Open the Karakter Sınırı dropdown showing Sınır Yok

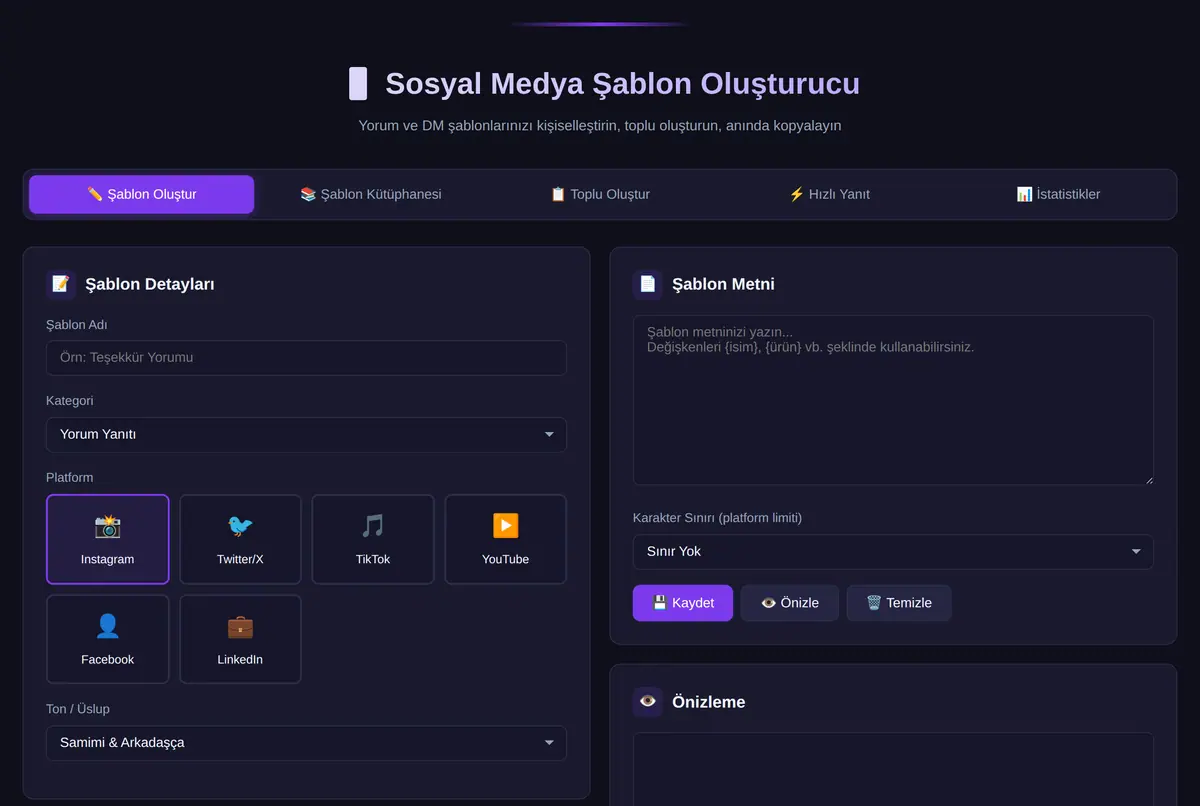[x=893, y=551]
